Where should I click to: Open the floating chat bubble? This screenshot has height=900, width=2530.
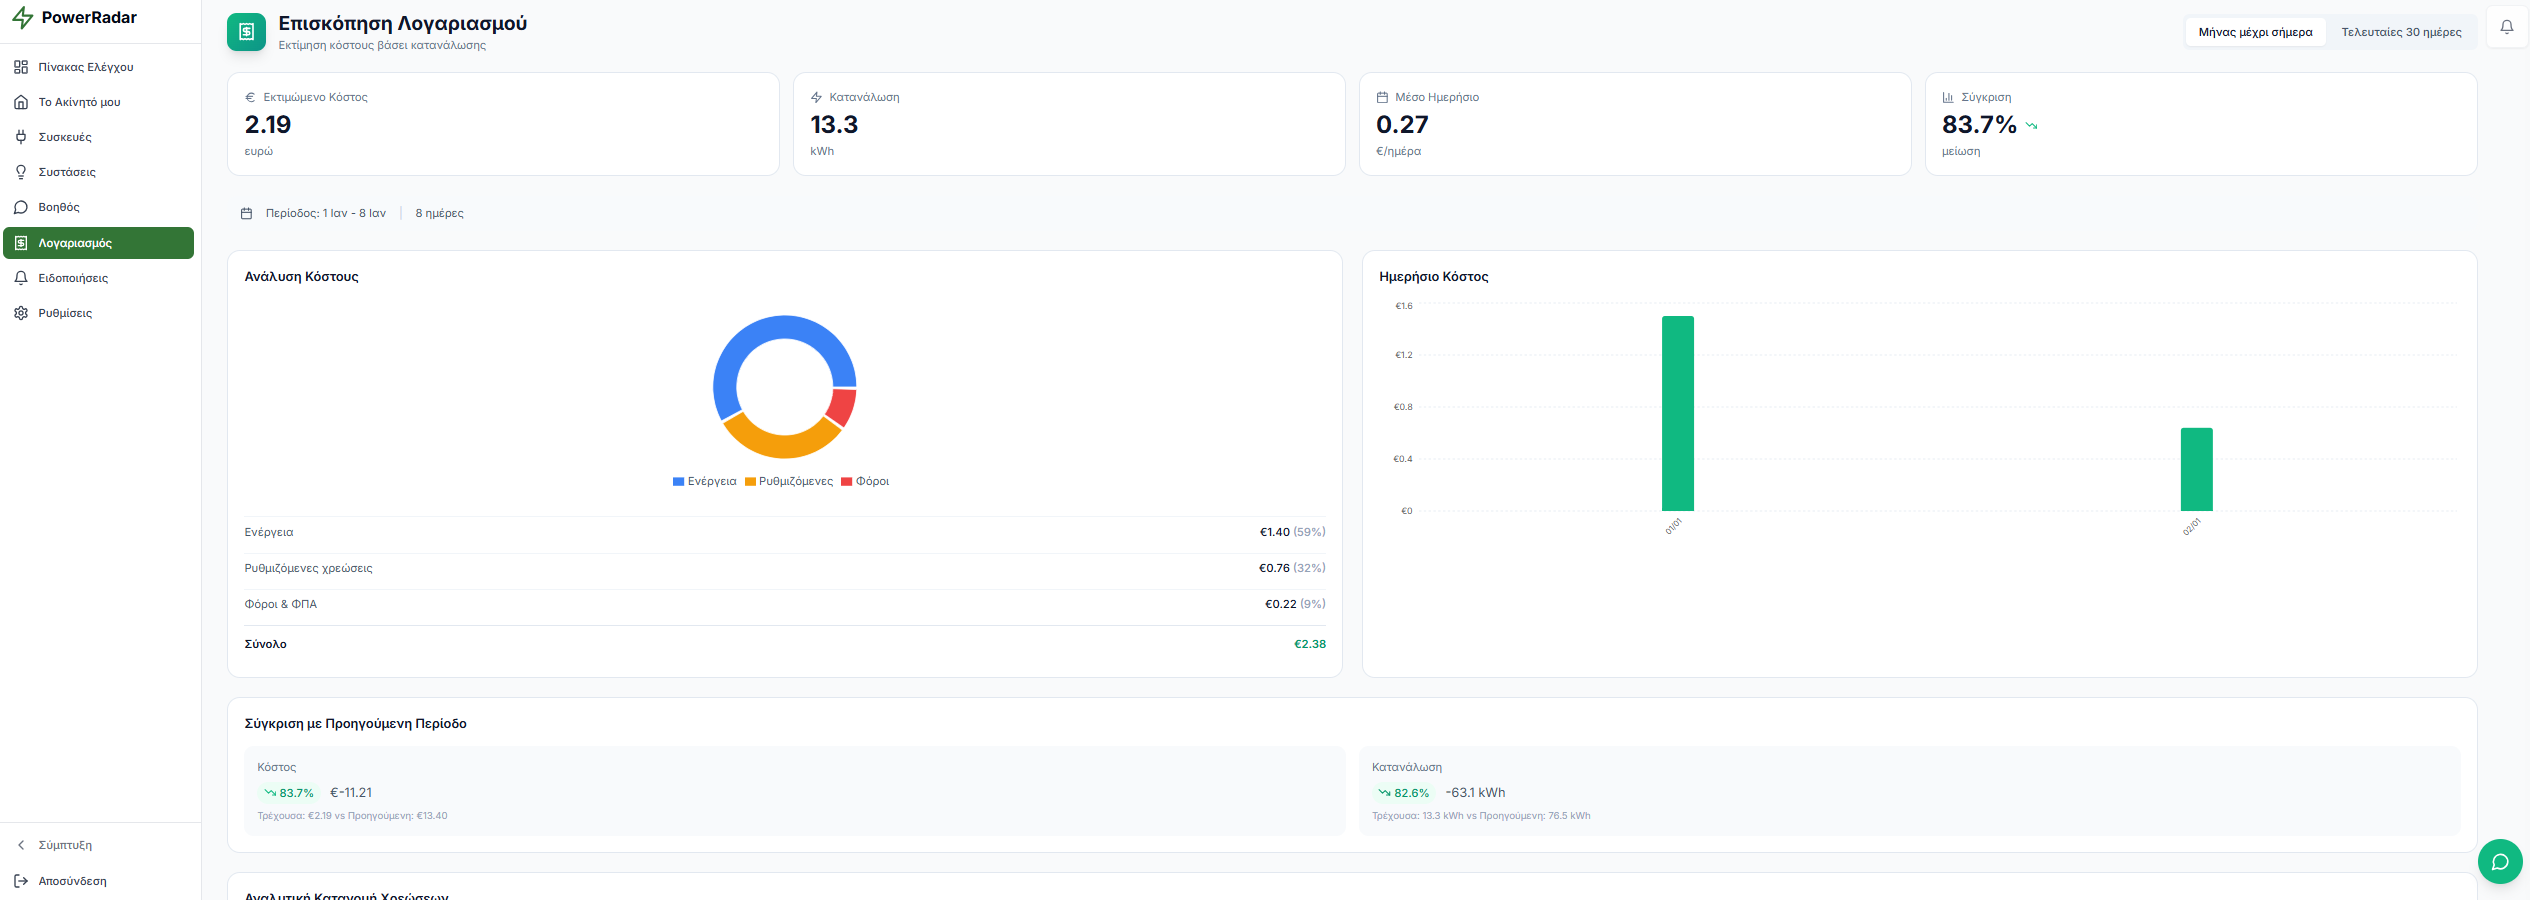click(x=2501, y=861)
